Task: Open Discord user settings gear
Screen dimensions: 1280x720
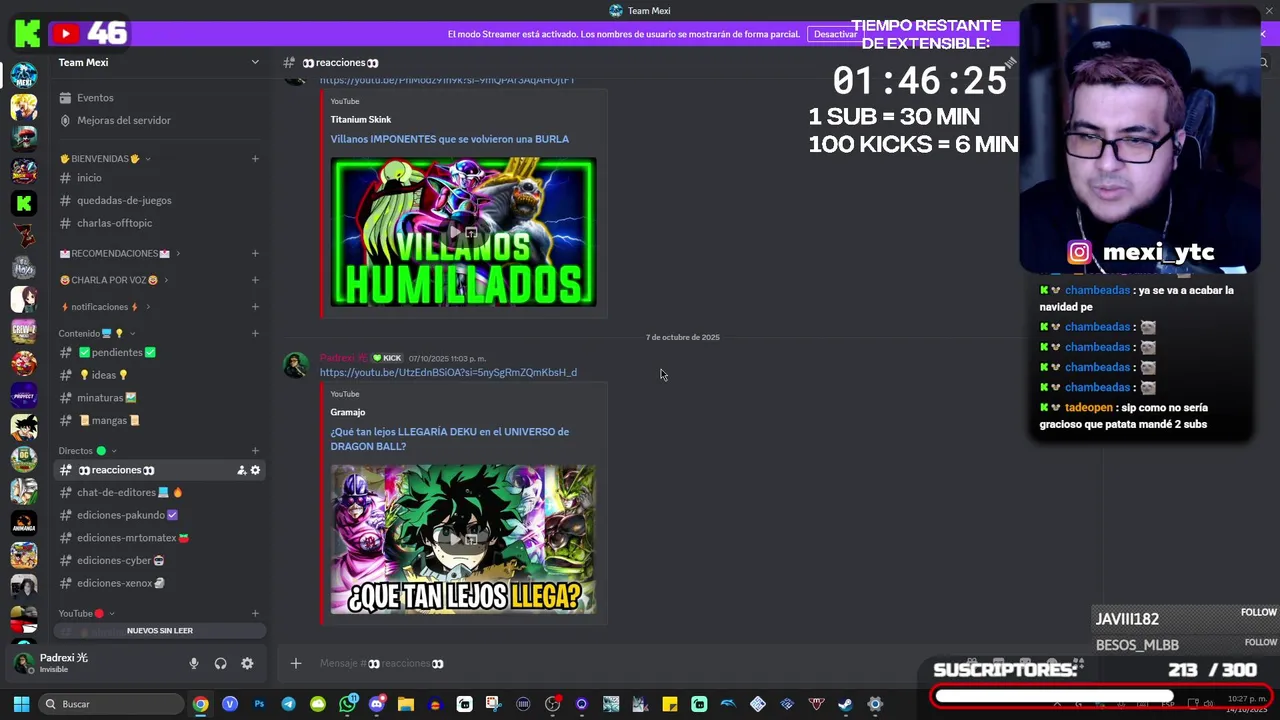Action: coord(247,663)
